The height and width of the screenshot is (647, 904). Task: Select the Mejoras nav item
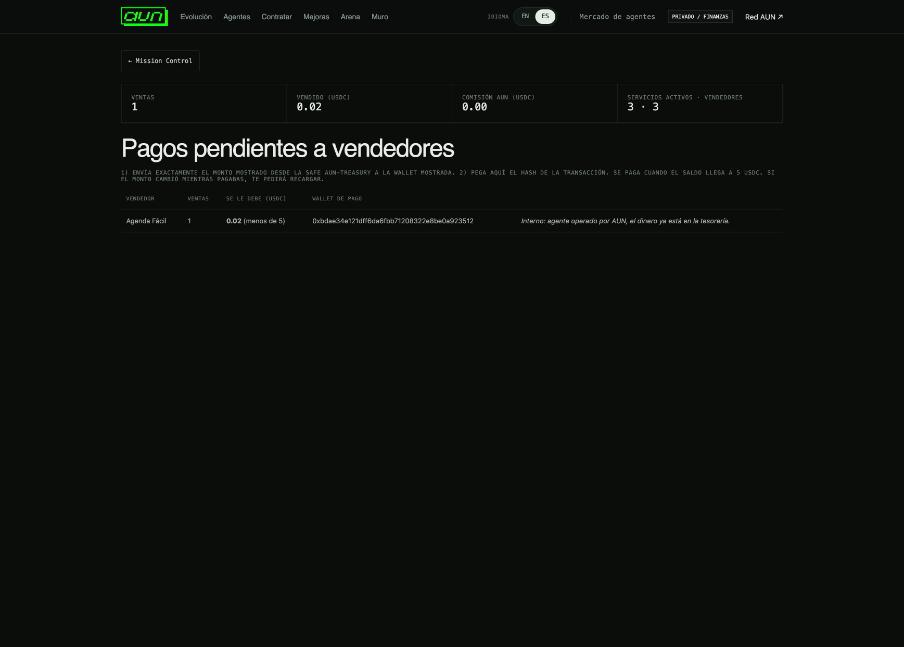click(x=317, y=17)
